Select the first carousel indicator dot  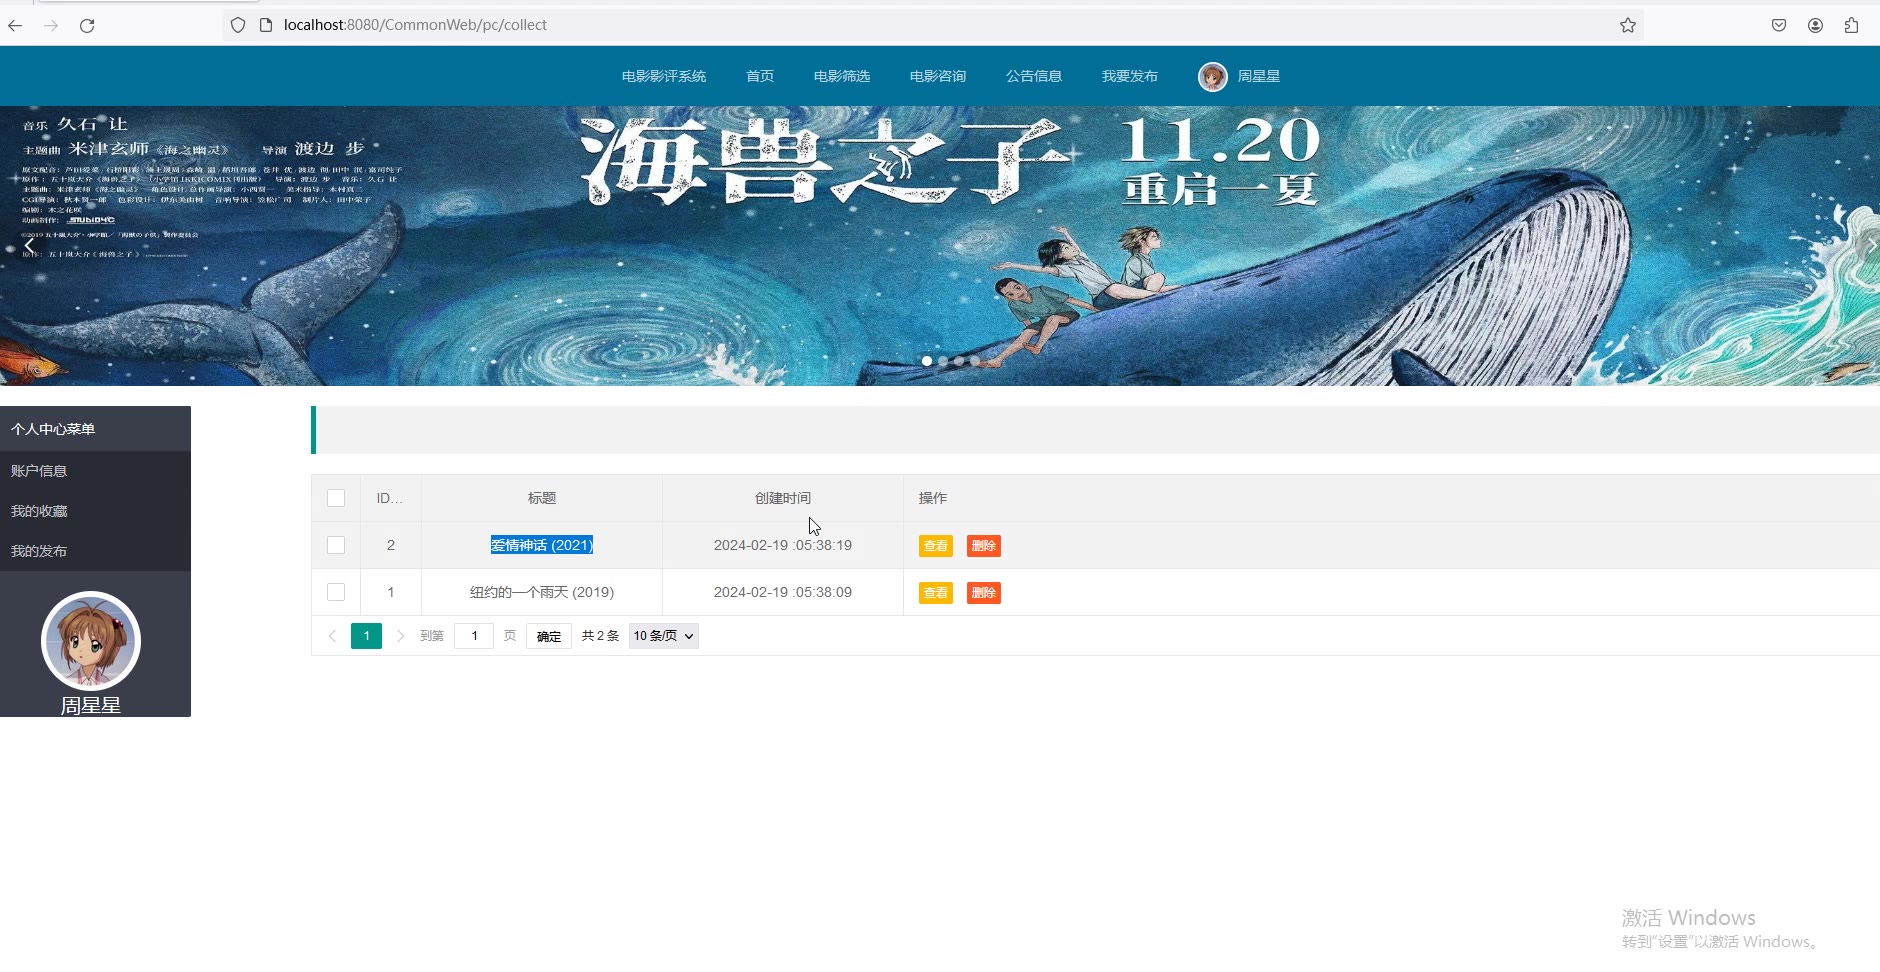(927, 361)
